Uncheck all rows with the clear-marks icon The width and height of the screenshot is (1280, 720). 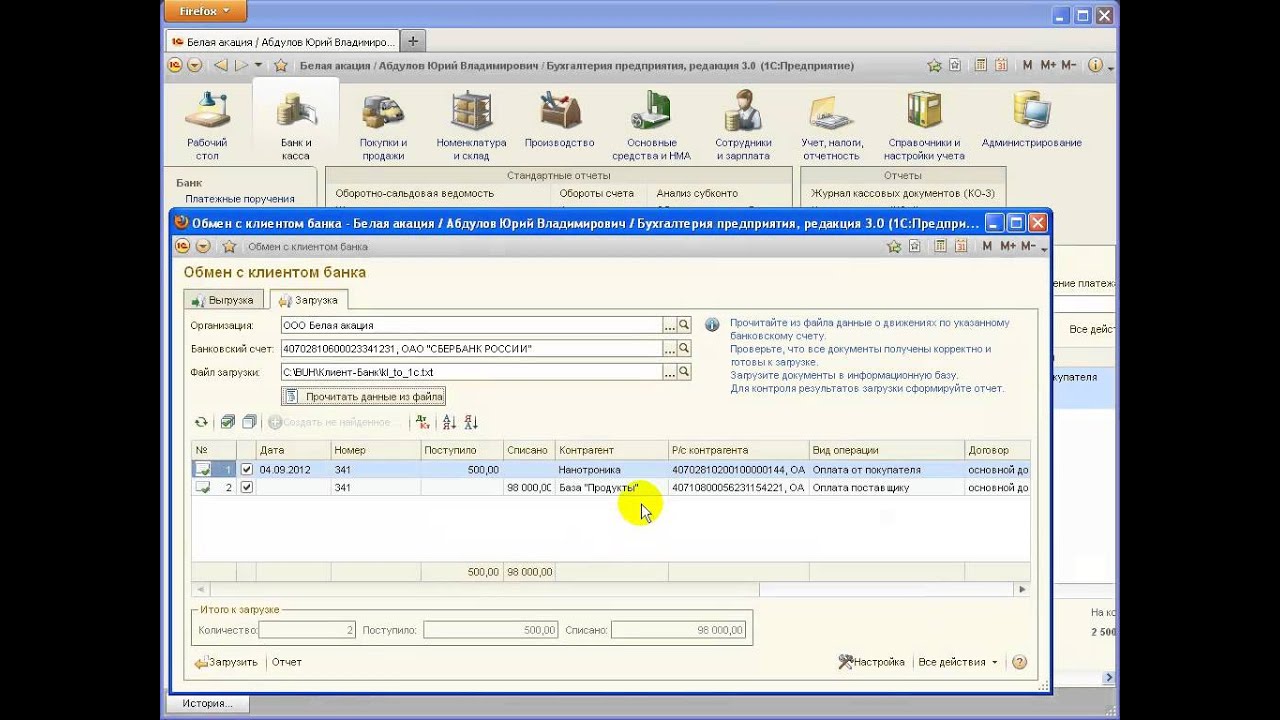point(249,422)
